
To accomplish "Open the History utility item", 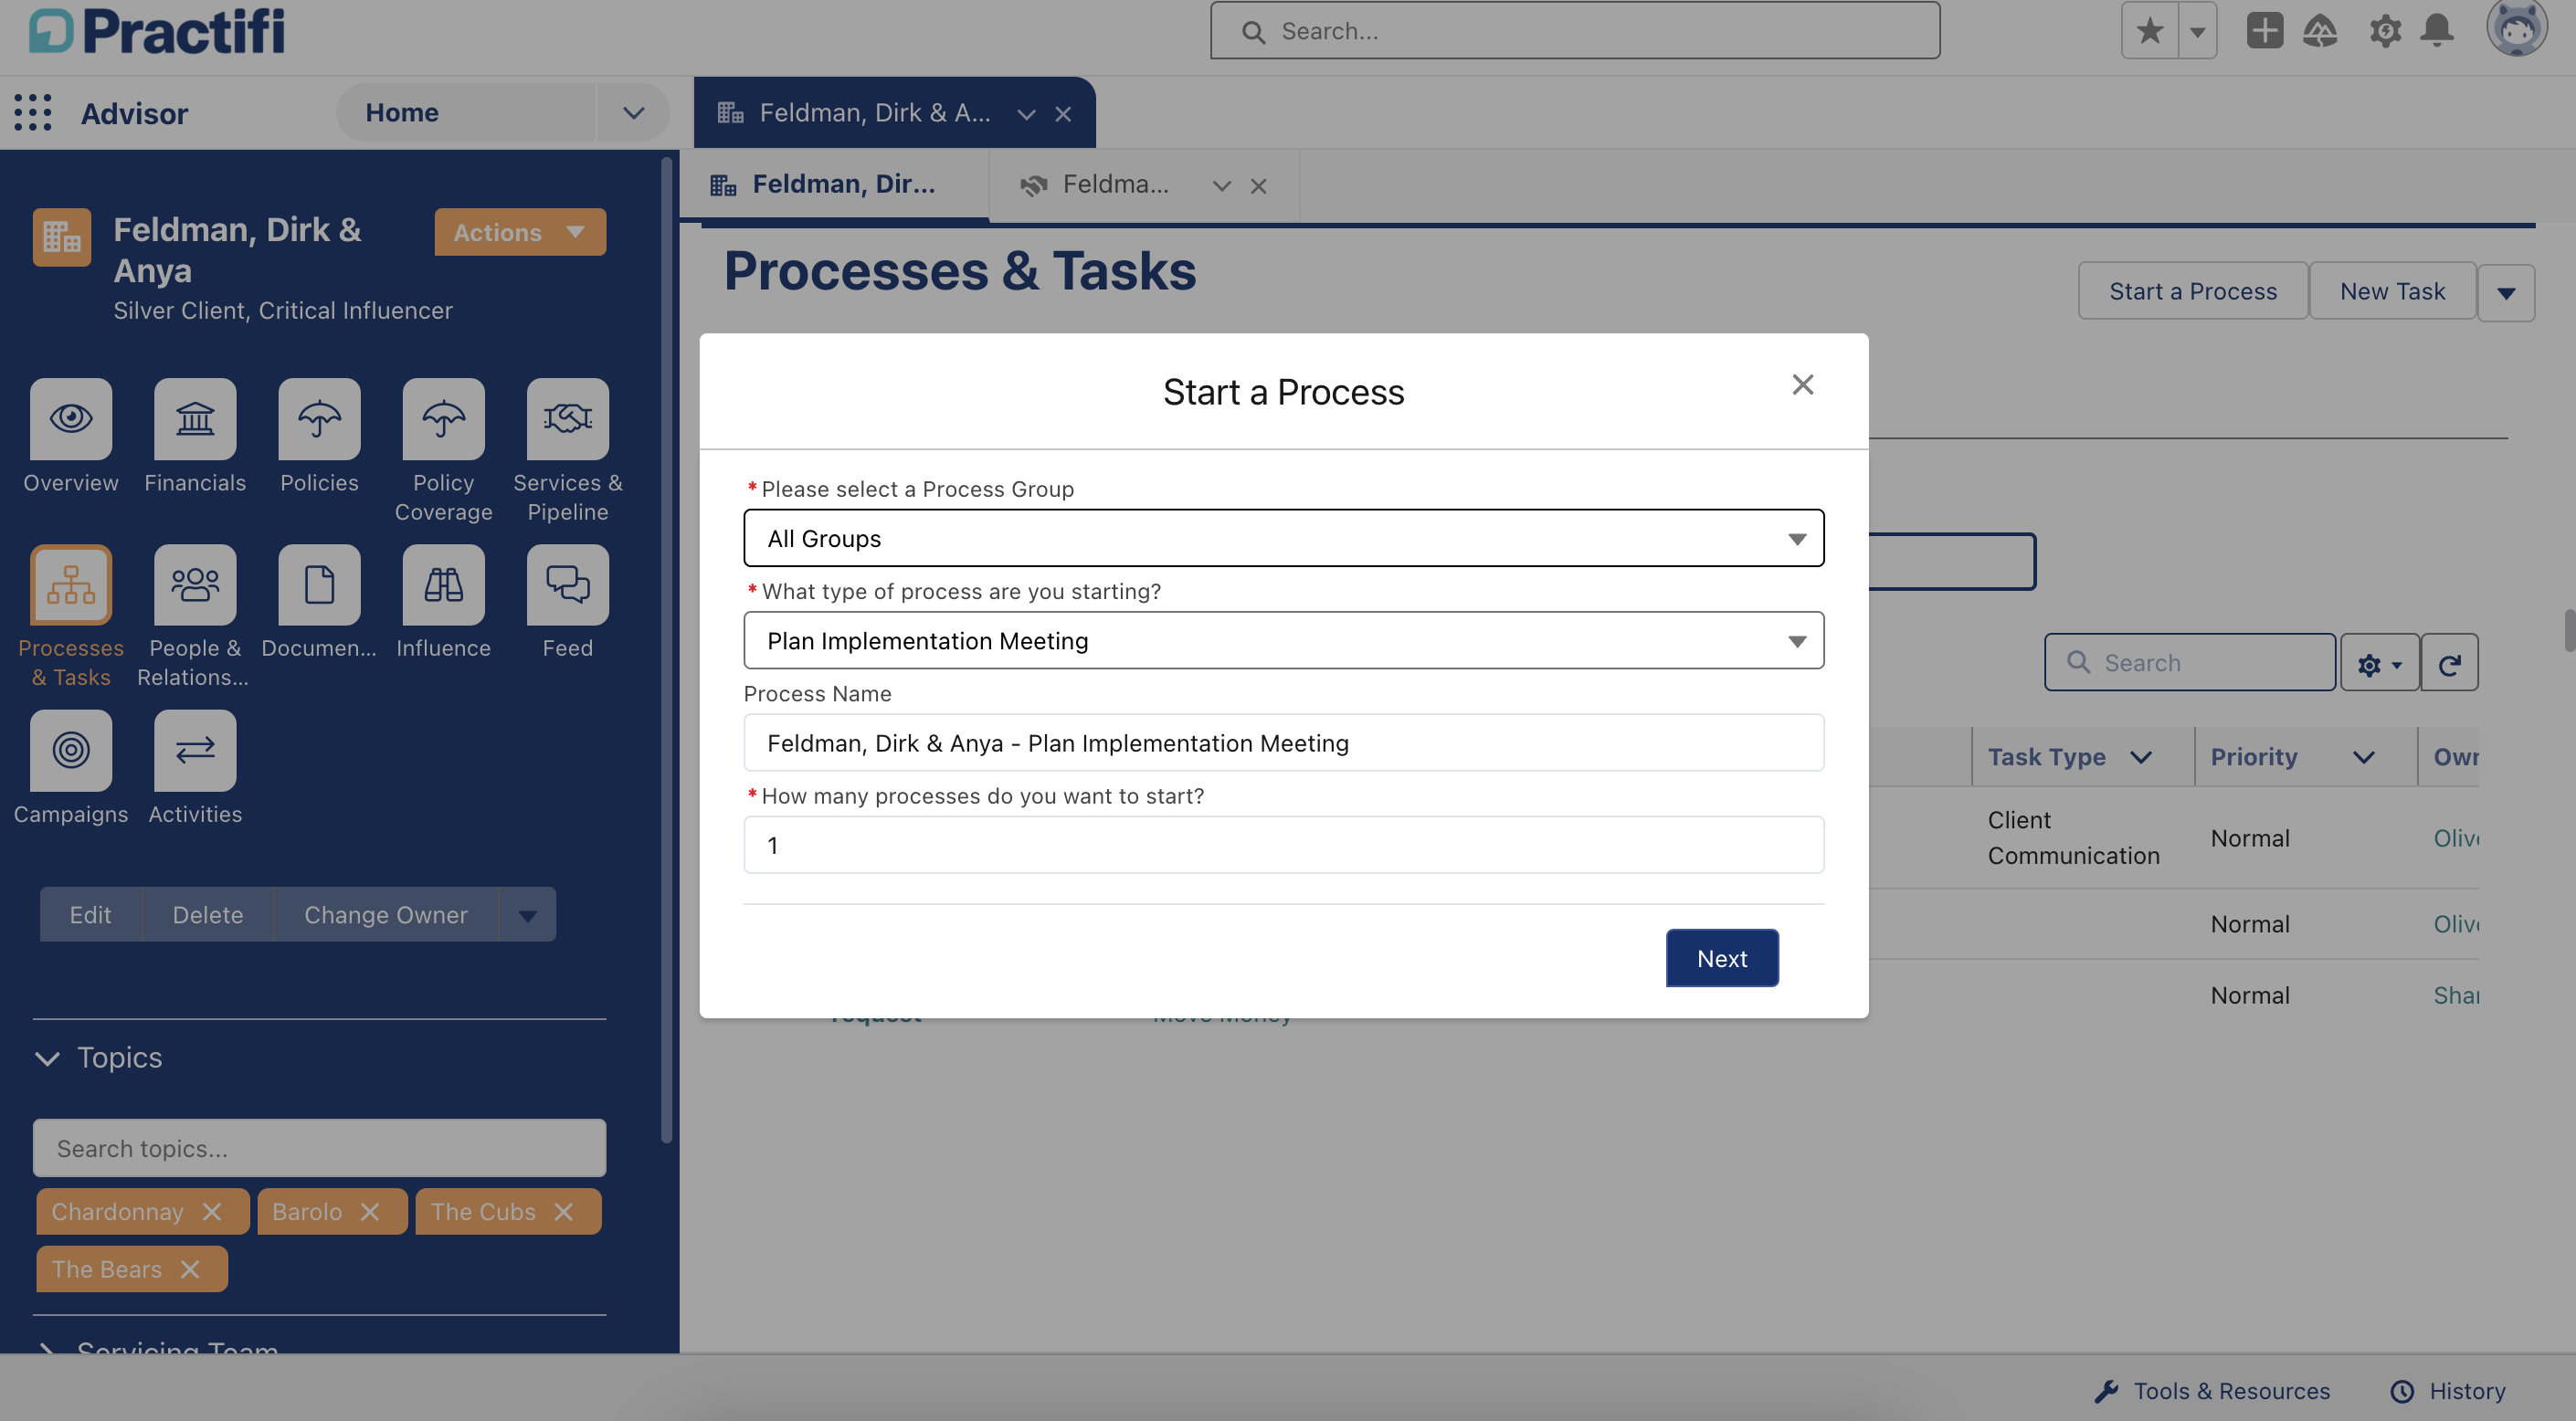I will tap(2448, 1391).
